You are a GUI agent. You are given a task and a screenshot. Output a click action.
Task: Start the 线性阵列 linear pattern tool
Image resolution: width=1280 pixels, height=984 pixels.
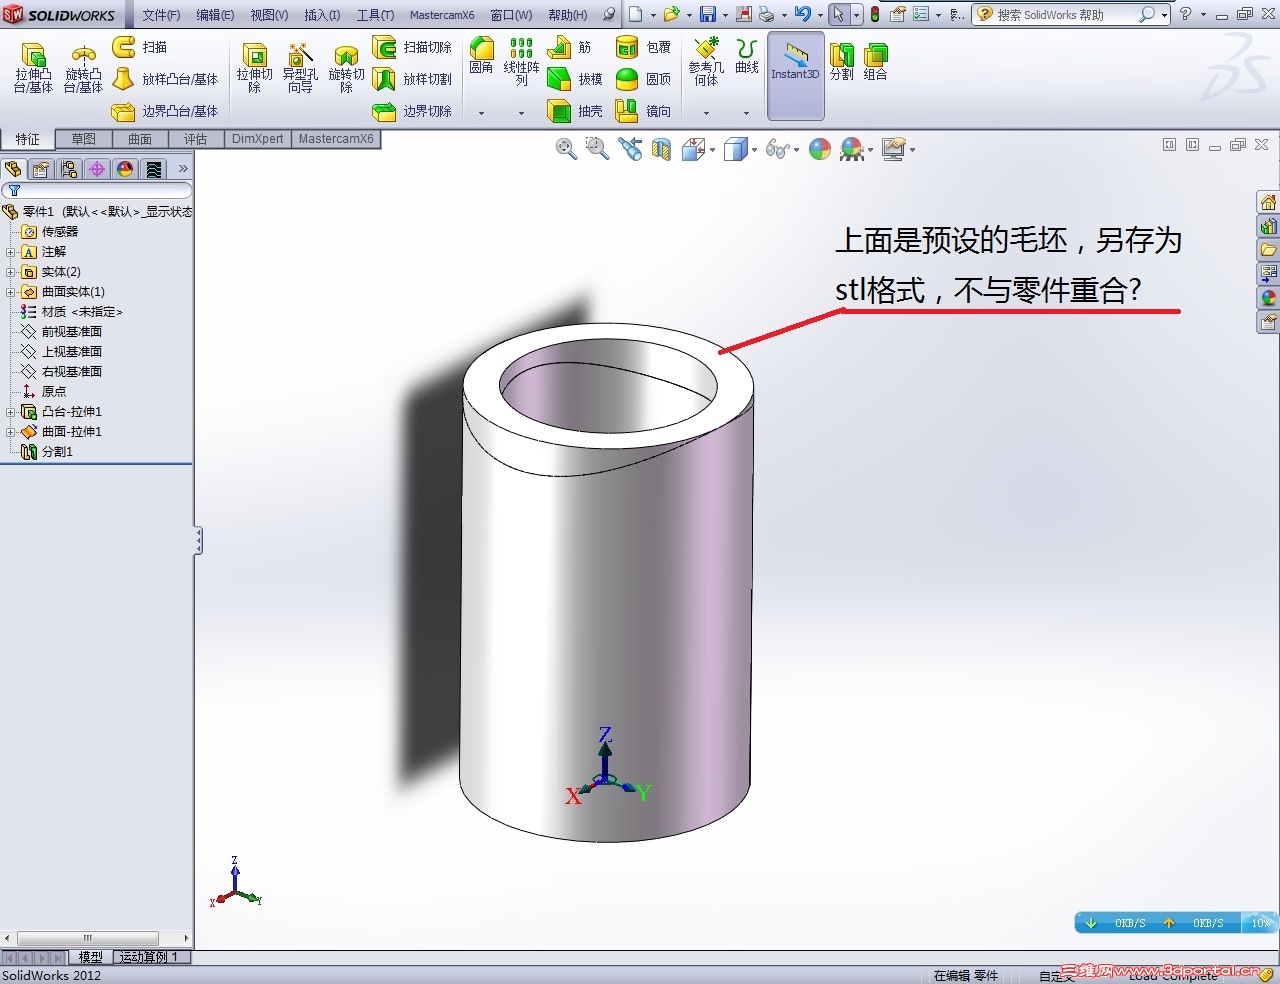pyautogui.click(x=521, y=61)
